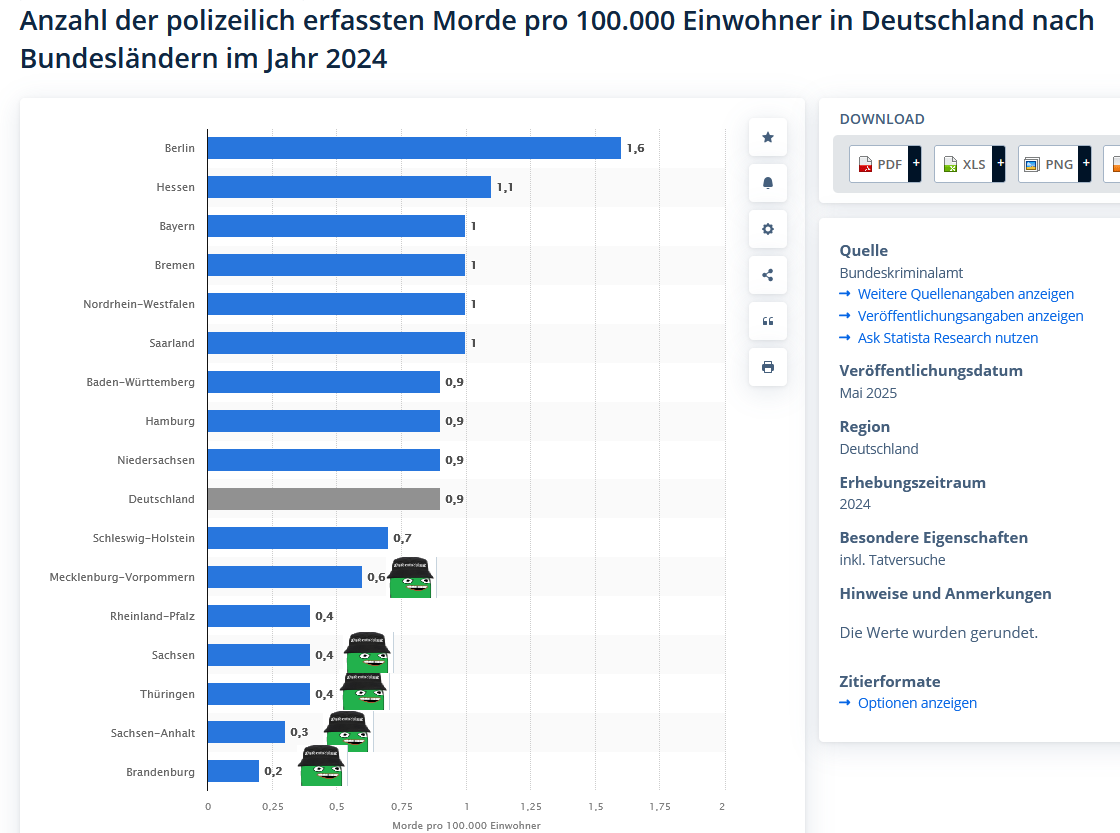
Task: Click green hat face beside Brandenburg bar
Action: coord(321,765)
